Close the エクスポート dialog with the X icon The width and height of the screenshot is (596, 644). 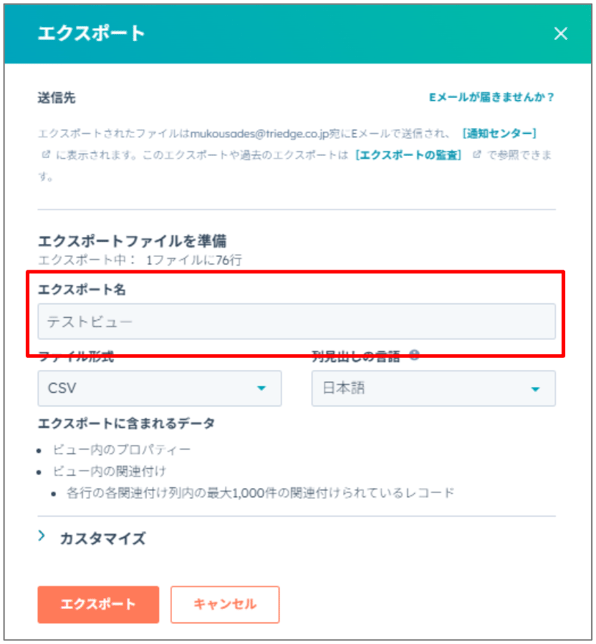tap(561, 33)
